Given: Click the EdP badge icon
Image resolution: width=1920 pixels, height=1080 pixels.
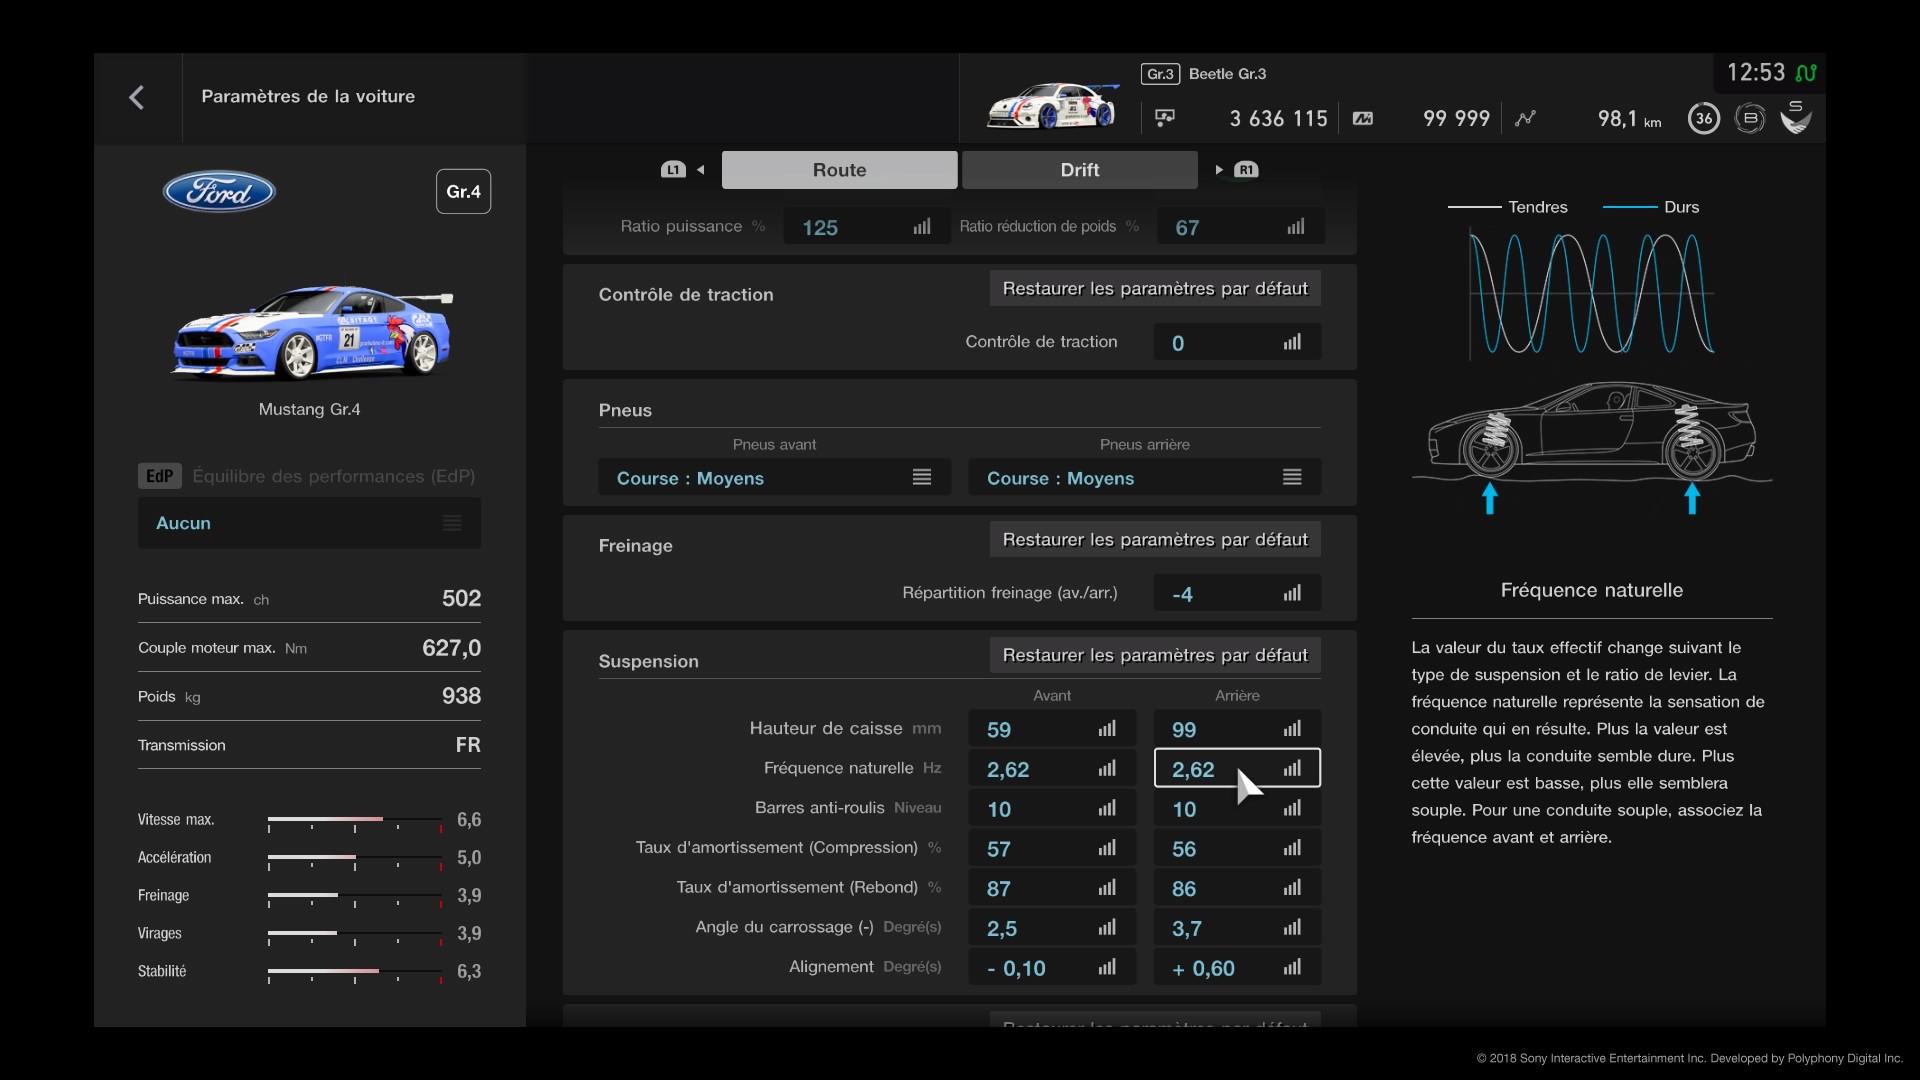Looking at the screenshot, I should [159, 476].
